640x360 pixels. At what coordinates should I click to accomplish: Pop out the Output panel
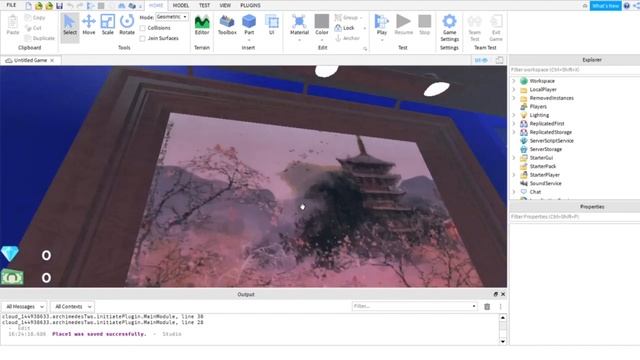(x=496, y=294)
